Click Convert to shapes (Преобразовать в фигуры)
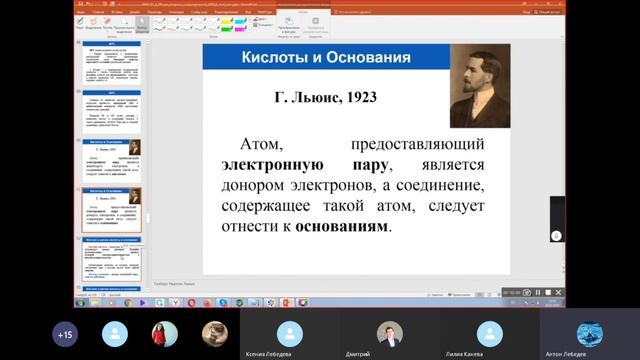 pos(289,25)
